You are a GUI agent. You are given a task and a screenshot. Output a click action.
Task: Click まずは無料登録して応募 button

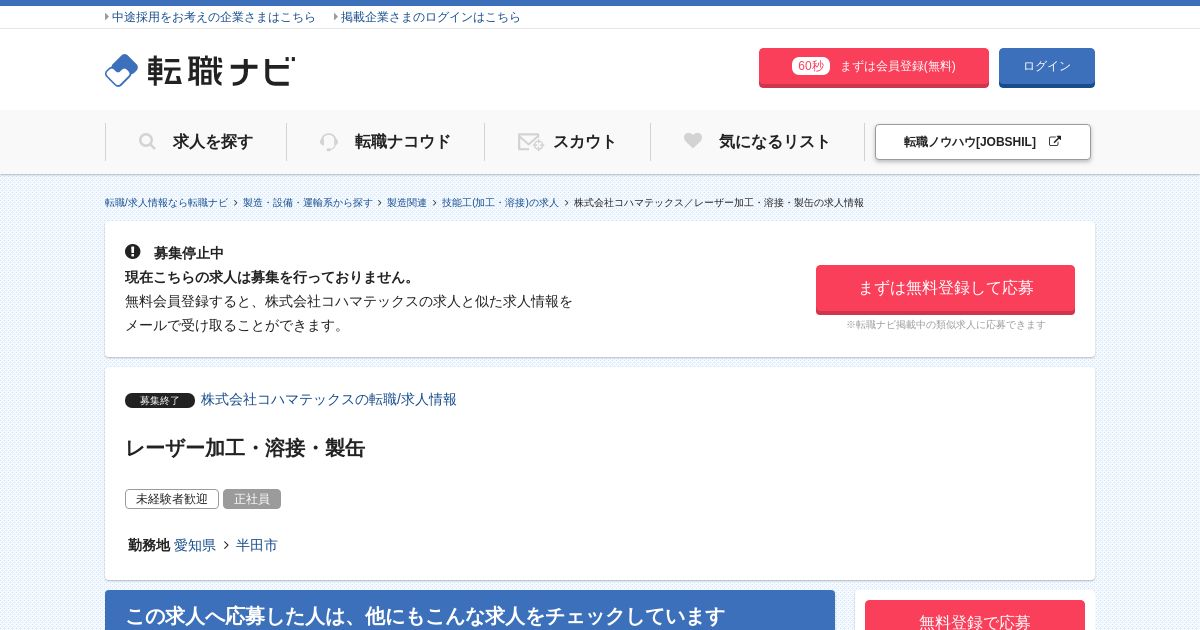945,289
